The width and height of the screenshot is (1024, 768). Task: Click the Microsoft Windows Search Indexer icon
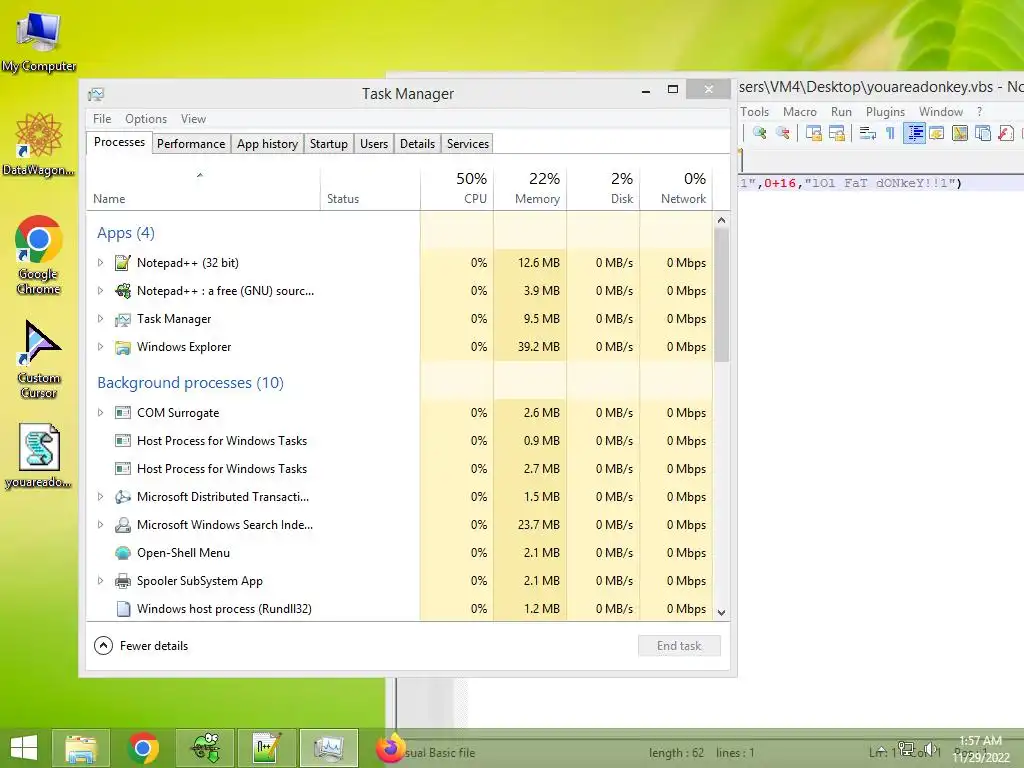[x=123, y=525]
